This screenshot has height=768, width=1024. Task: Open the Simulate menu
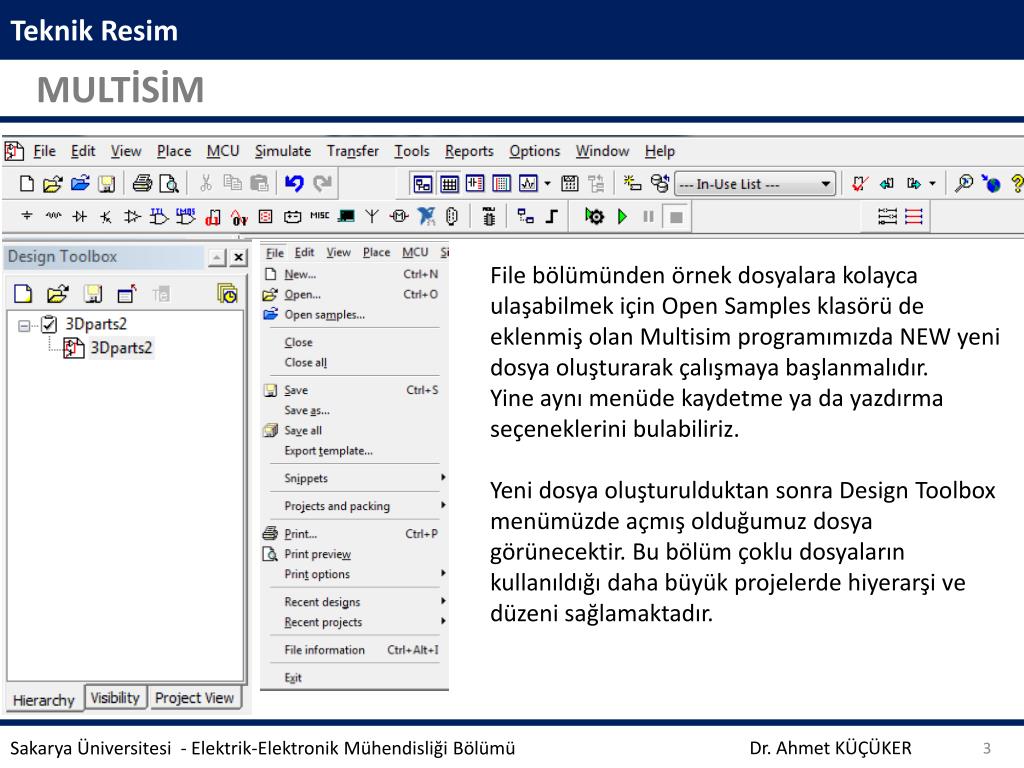283,151
